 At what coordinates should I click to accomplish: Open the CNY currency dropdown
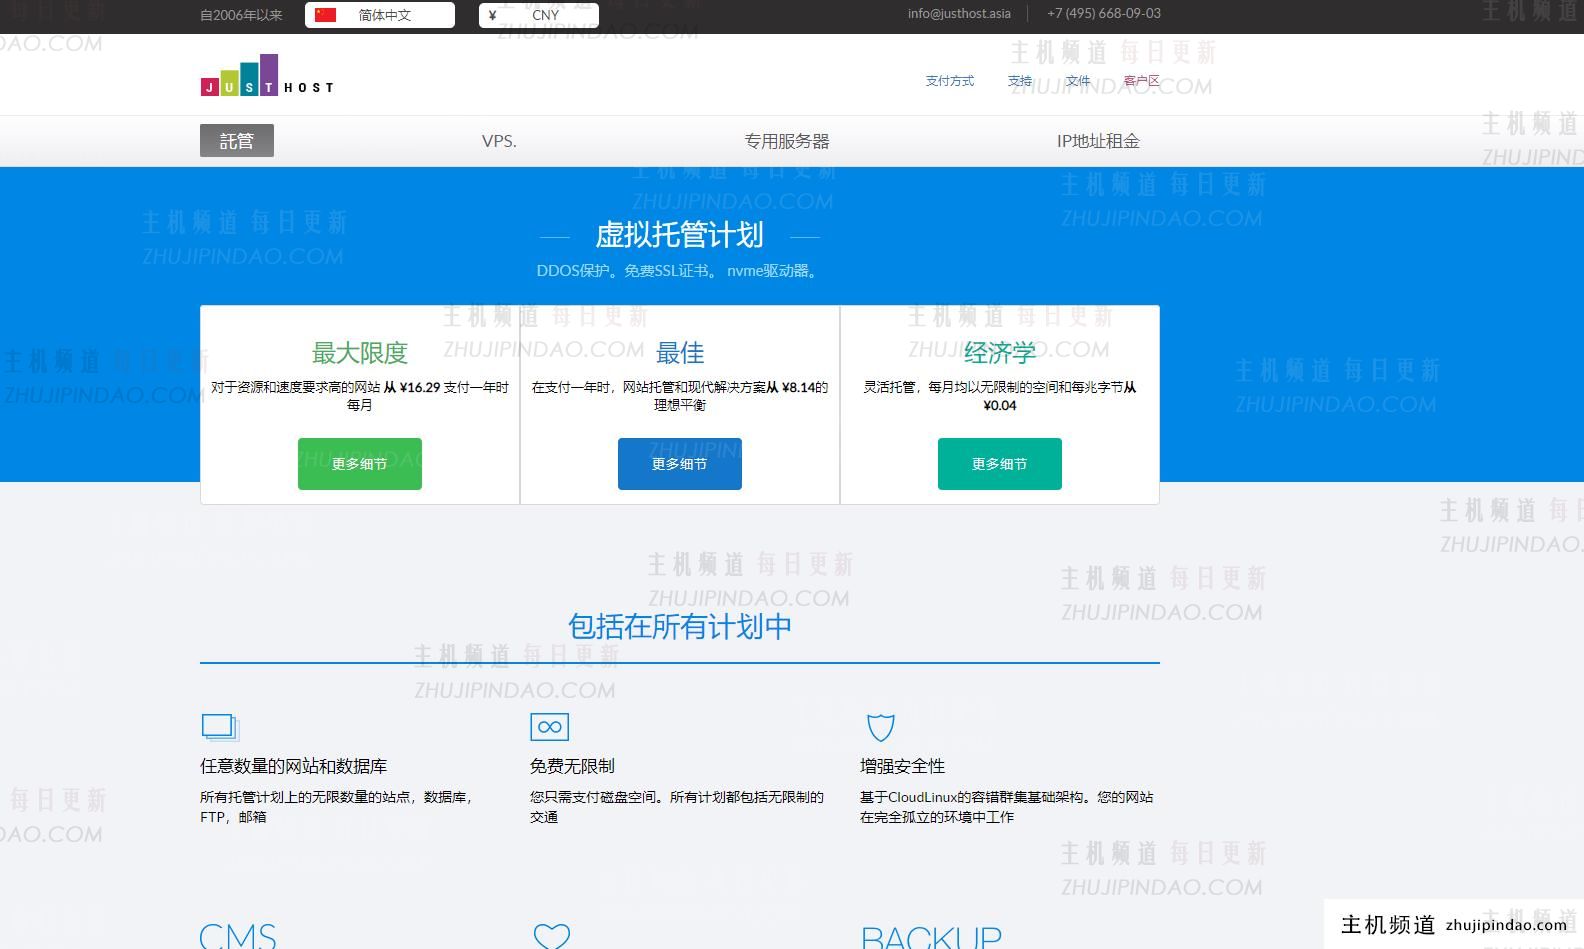point(539,15)
